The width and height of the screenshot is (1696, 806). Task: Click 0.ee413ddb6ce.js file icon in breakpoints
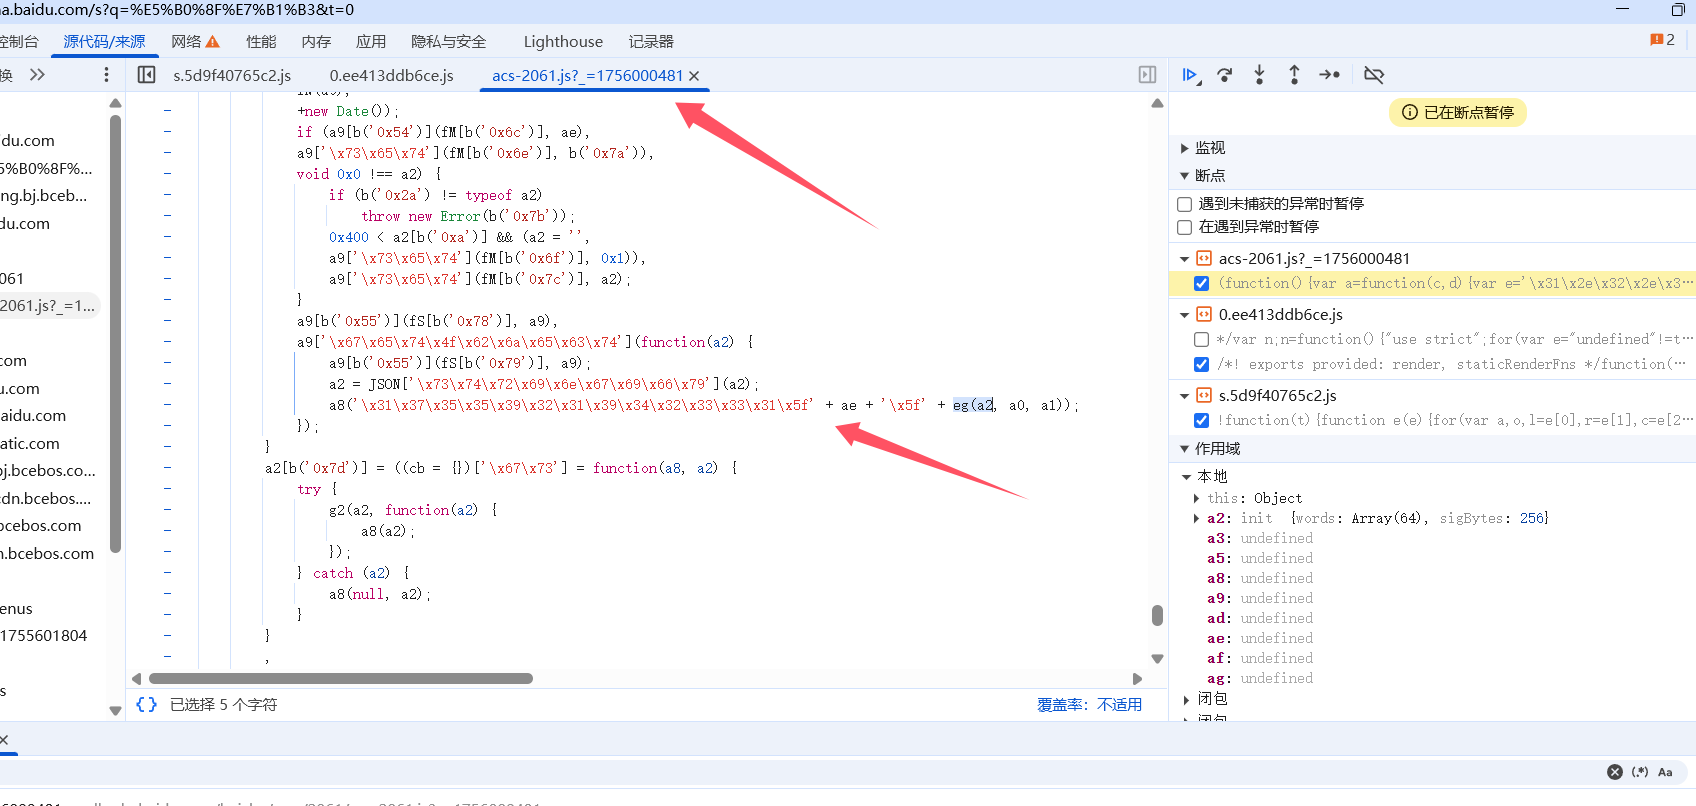click(x=1204, y=314)
